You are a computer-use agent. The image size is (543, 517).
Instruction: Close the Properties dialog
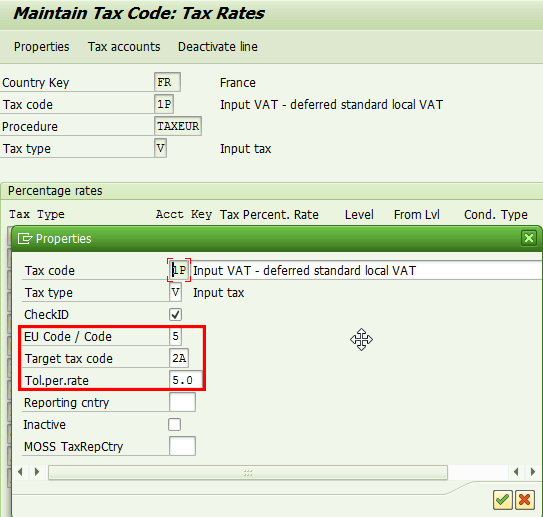[529, 238]
